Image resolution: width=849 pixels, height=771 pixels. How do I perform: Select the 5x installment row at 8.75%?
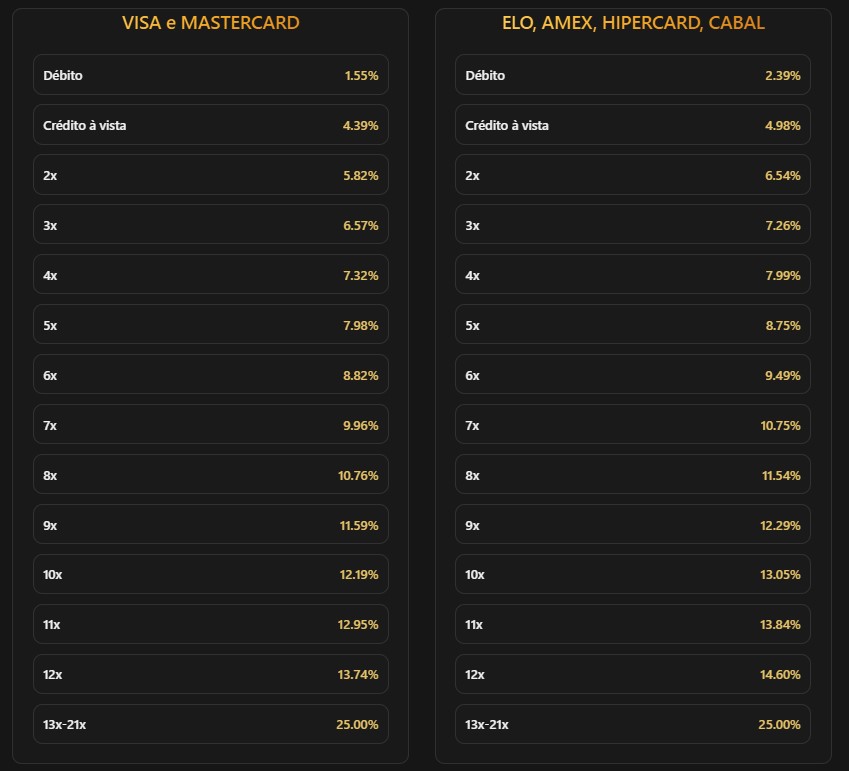(633, 325)
